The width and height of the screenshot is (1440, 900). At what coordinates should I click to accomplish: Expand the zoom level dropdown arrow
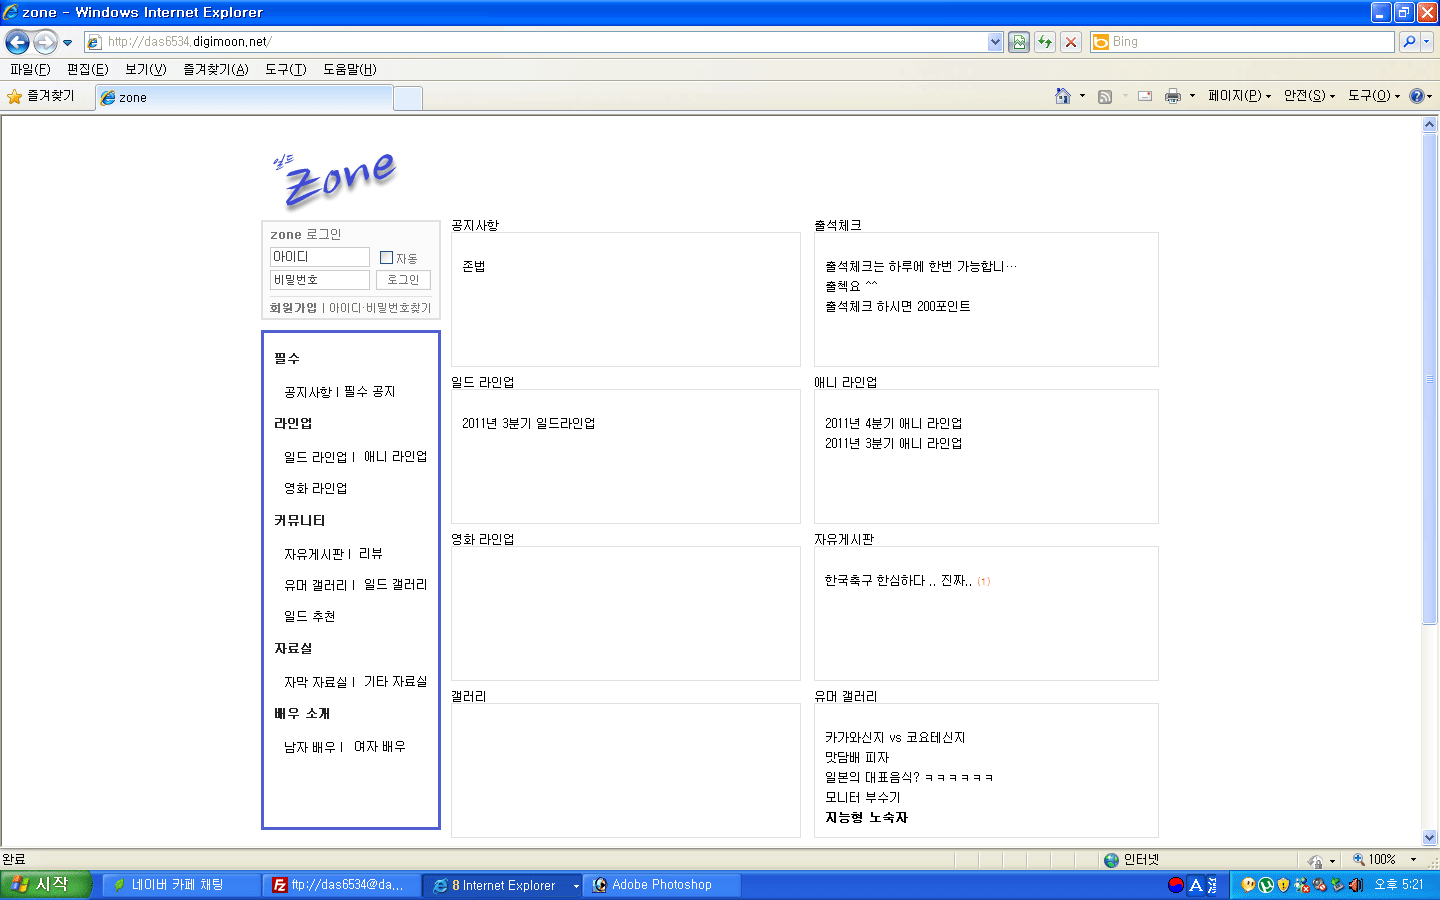pyautogui.click(x=1413, y=860)
